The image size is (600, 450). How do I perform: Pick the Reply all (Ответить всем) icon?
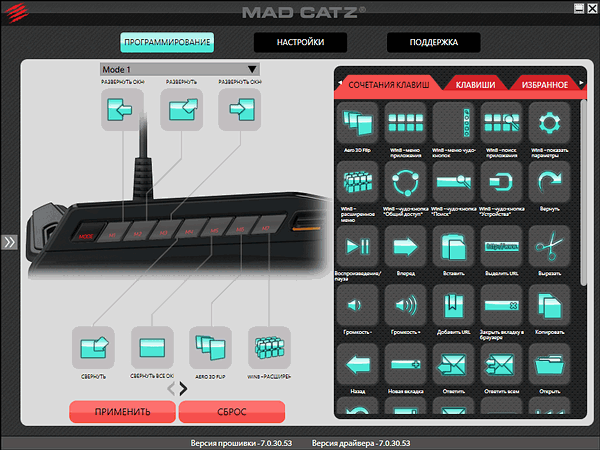501,364
